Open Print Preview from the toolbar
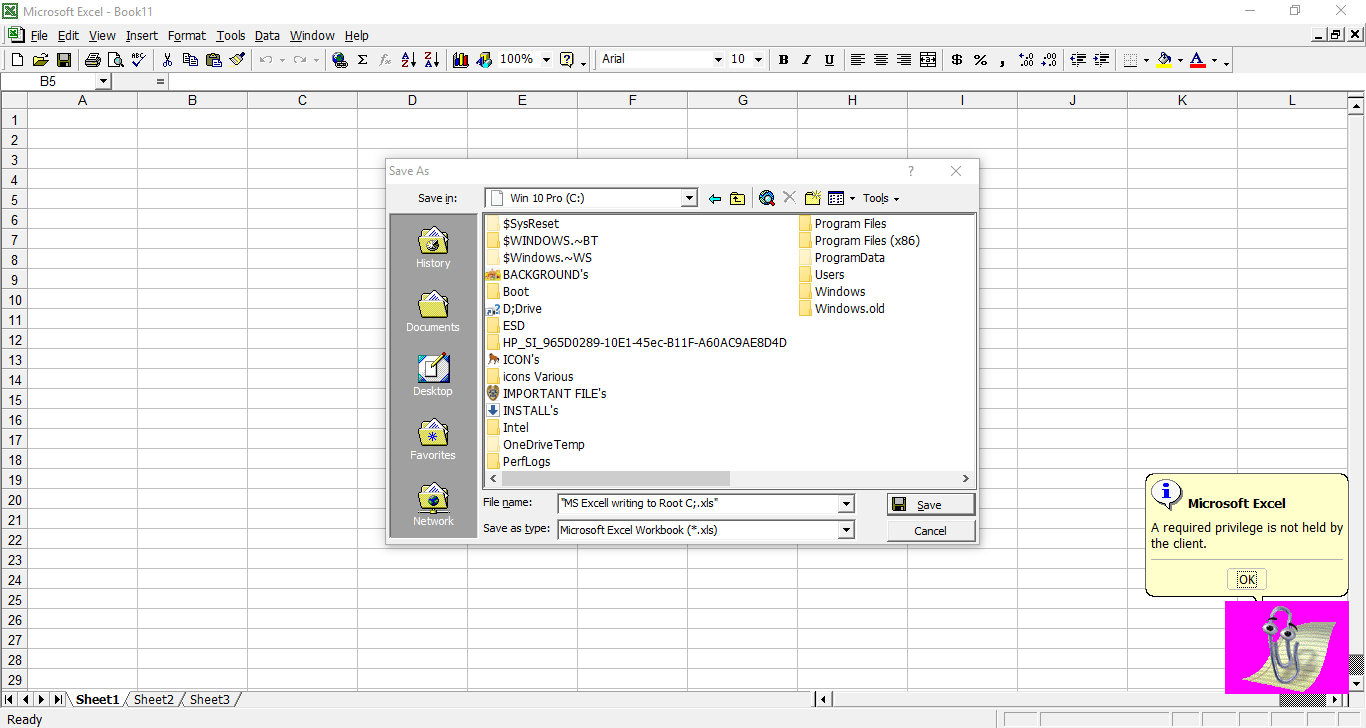Viewport: 1366px width, 728px height. [116, 60]
